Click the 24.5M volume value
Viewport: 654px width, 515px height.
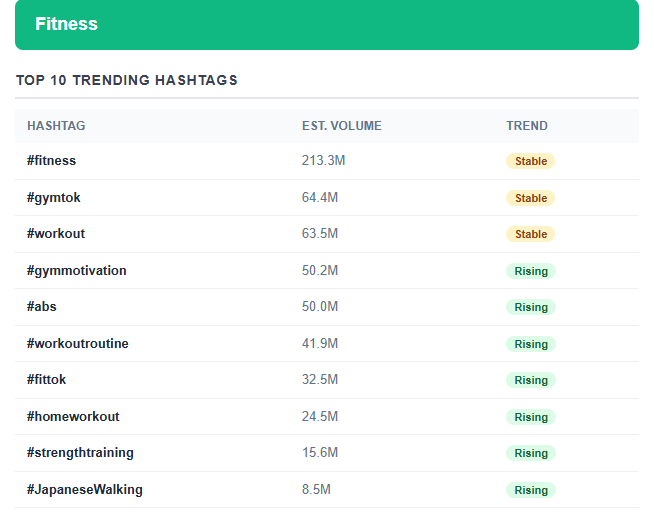(320, 417)
